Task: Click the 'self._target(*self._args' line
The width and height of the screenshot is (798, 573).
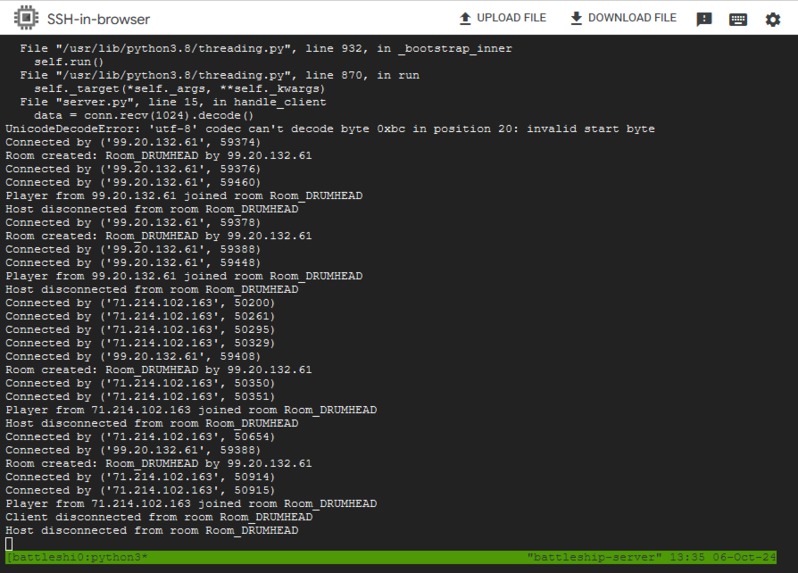Action: point(179,89)
